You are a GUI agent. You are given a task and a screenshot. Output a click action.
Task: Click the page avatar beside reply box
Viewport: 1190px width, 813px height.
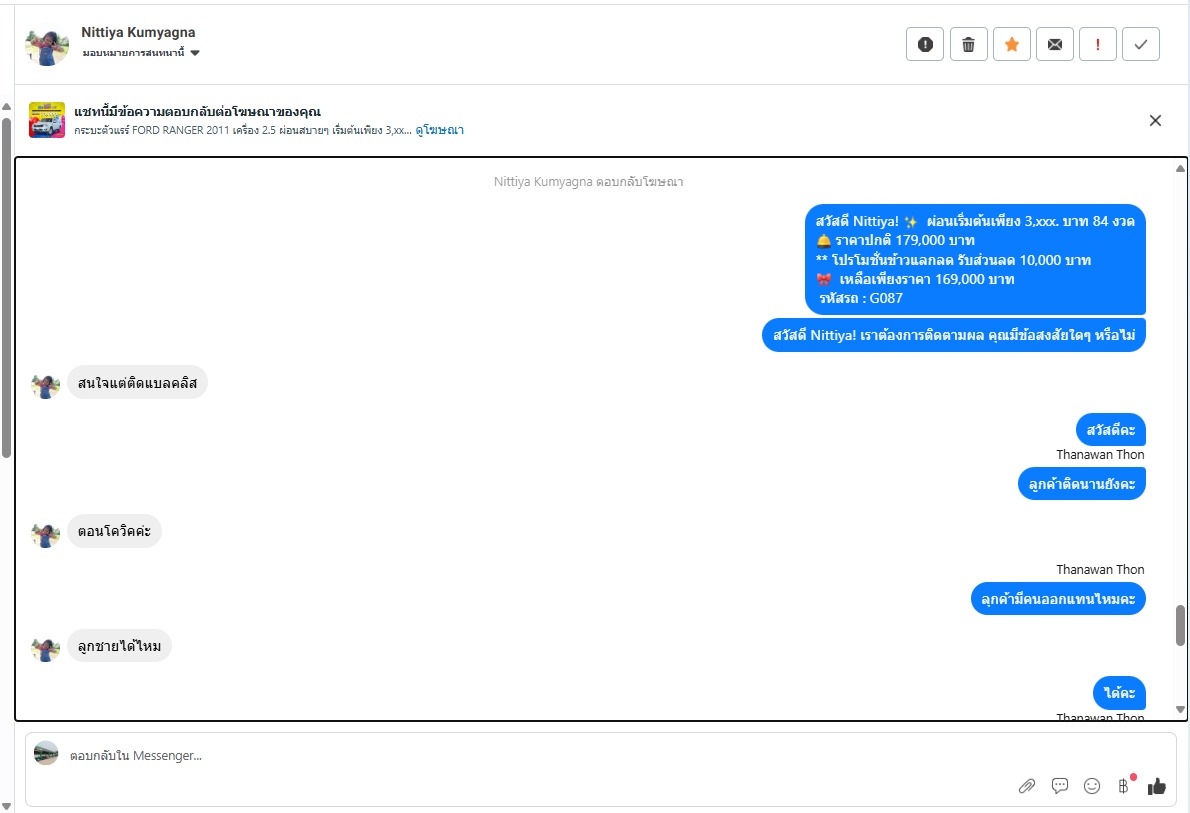point(46,753)
